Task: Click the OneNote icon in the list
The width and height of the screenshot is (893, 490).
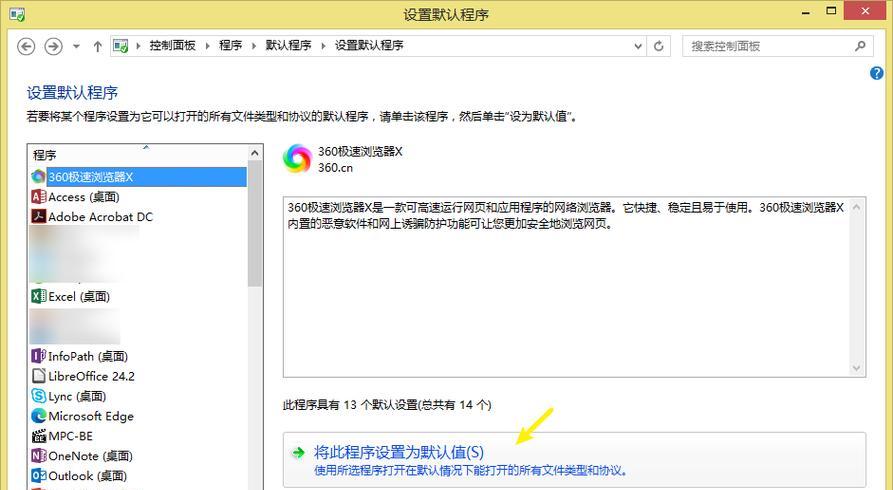Action: click(x=38, y=456)
